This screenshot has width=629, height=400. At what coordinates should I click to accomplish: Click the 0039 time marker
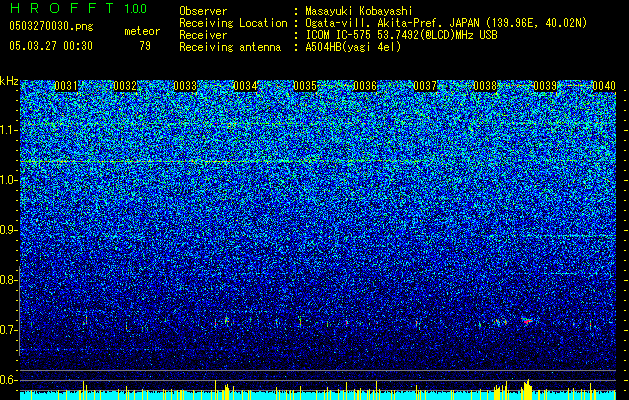[x=545, y=86]
